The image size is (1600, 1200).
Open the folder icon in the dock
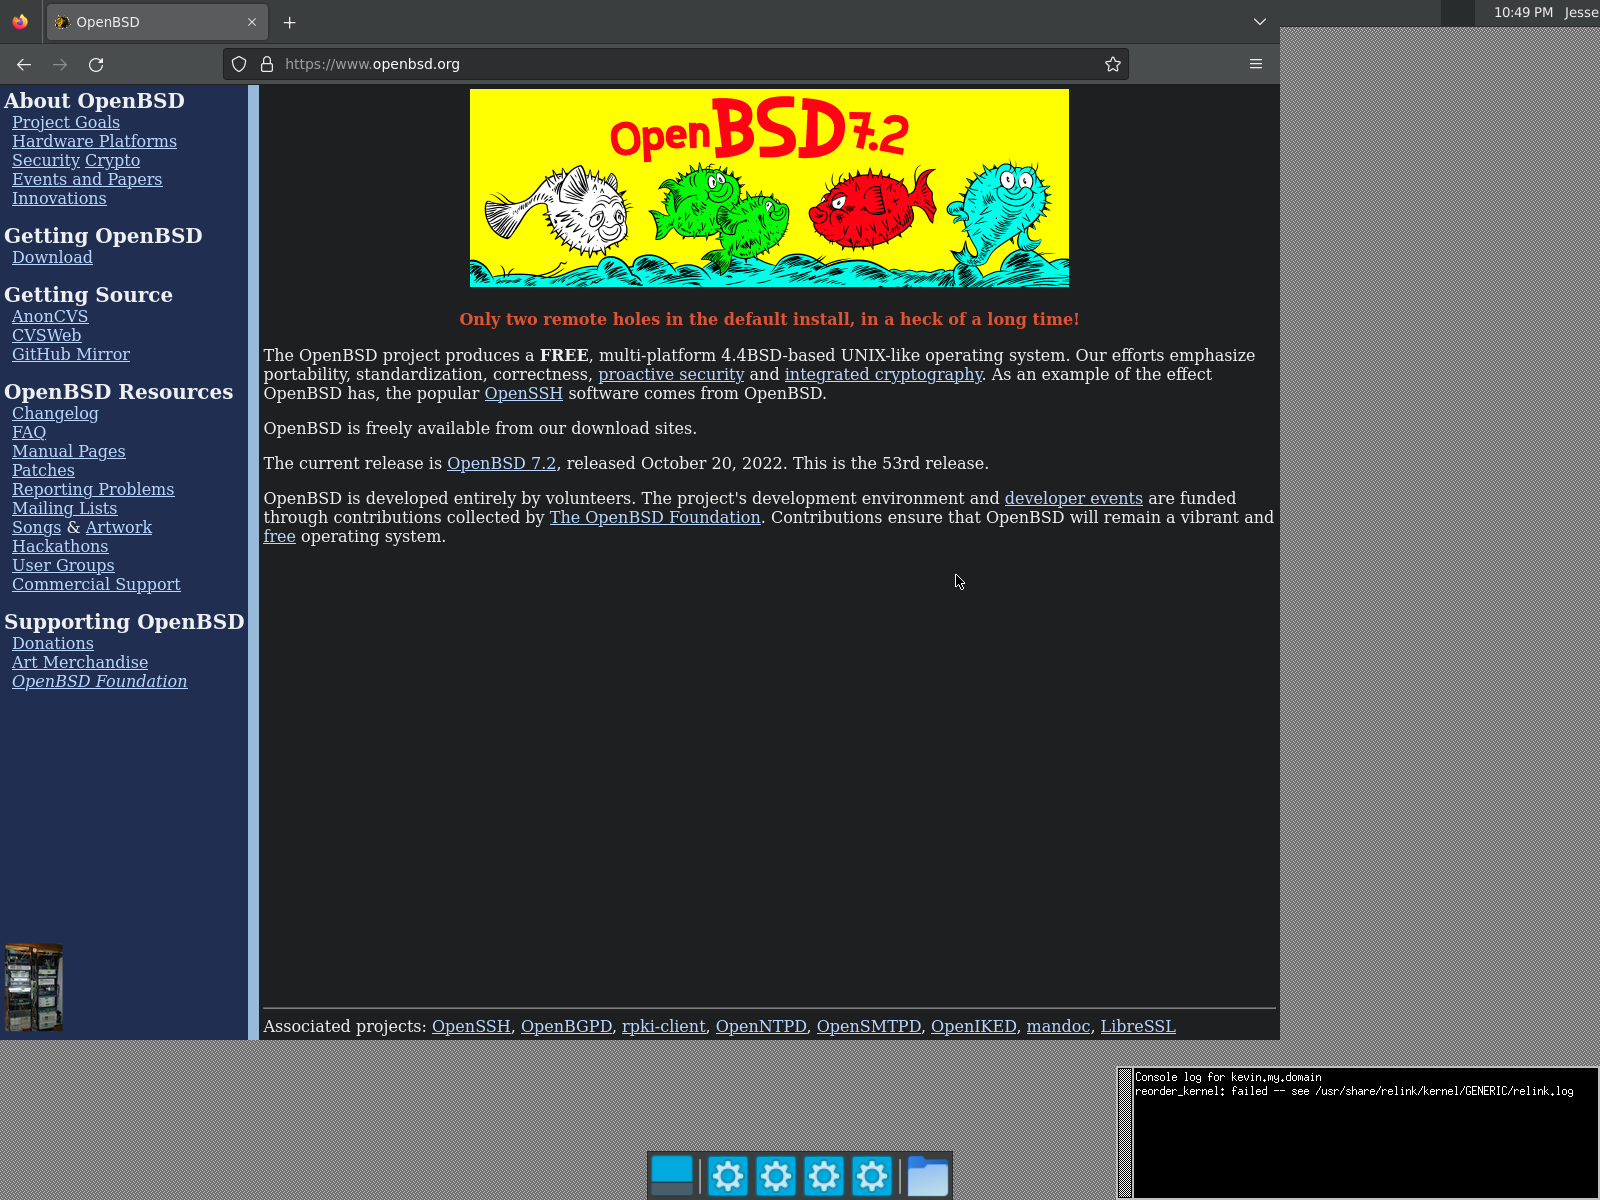927,1176
